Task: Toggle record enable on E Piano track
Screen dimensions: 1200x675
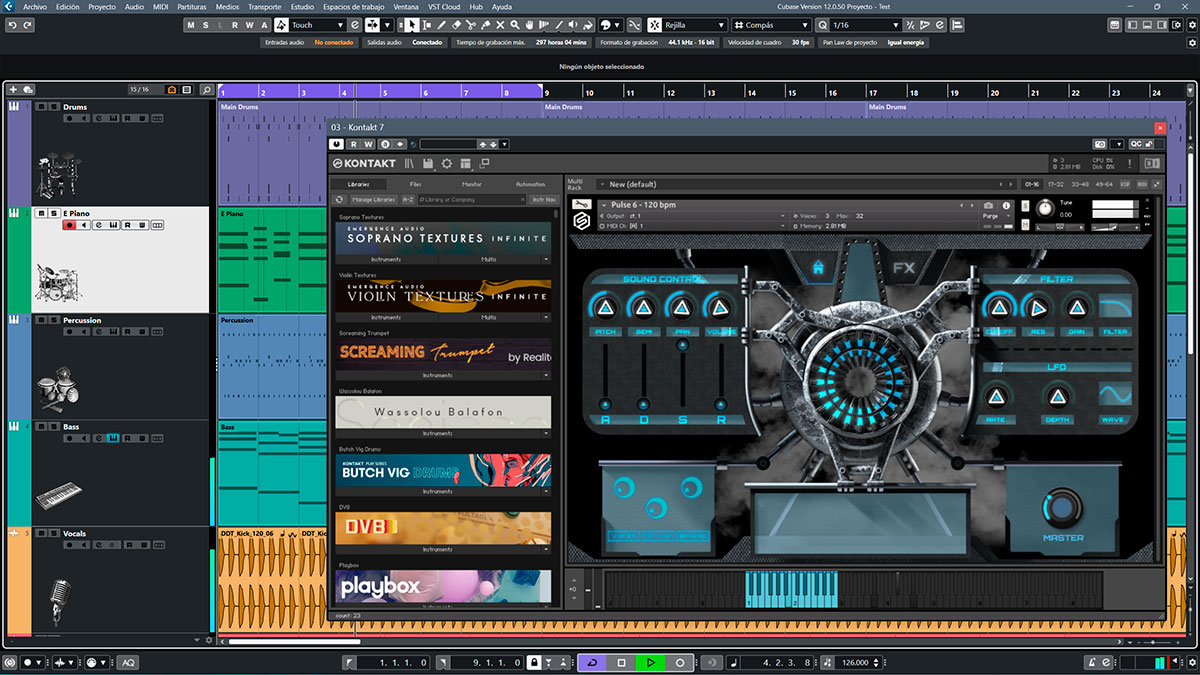Action: [x=70, y=225]
